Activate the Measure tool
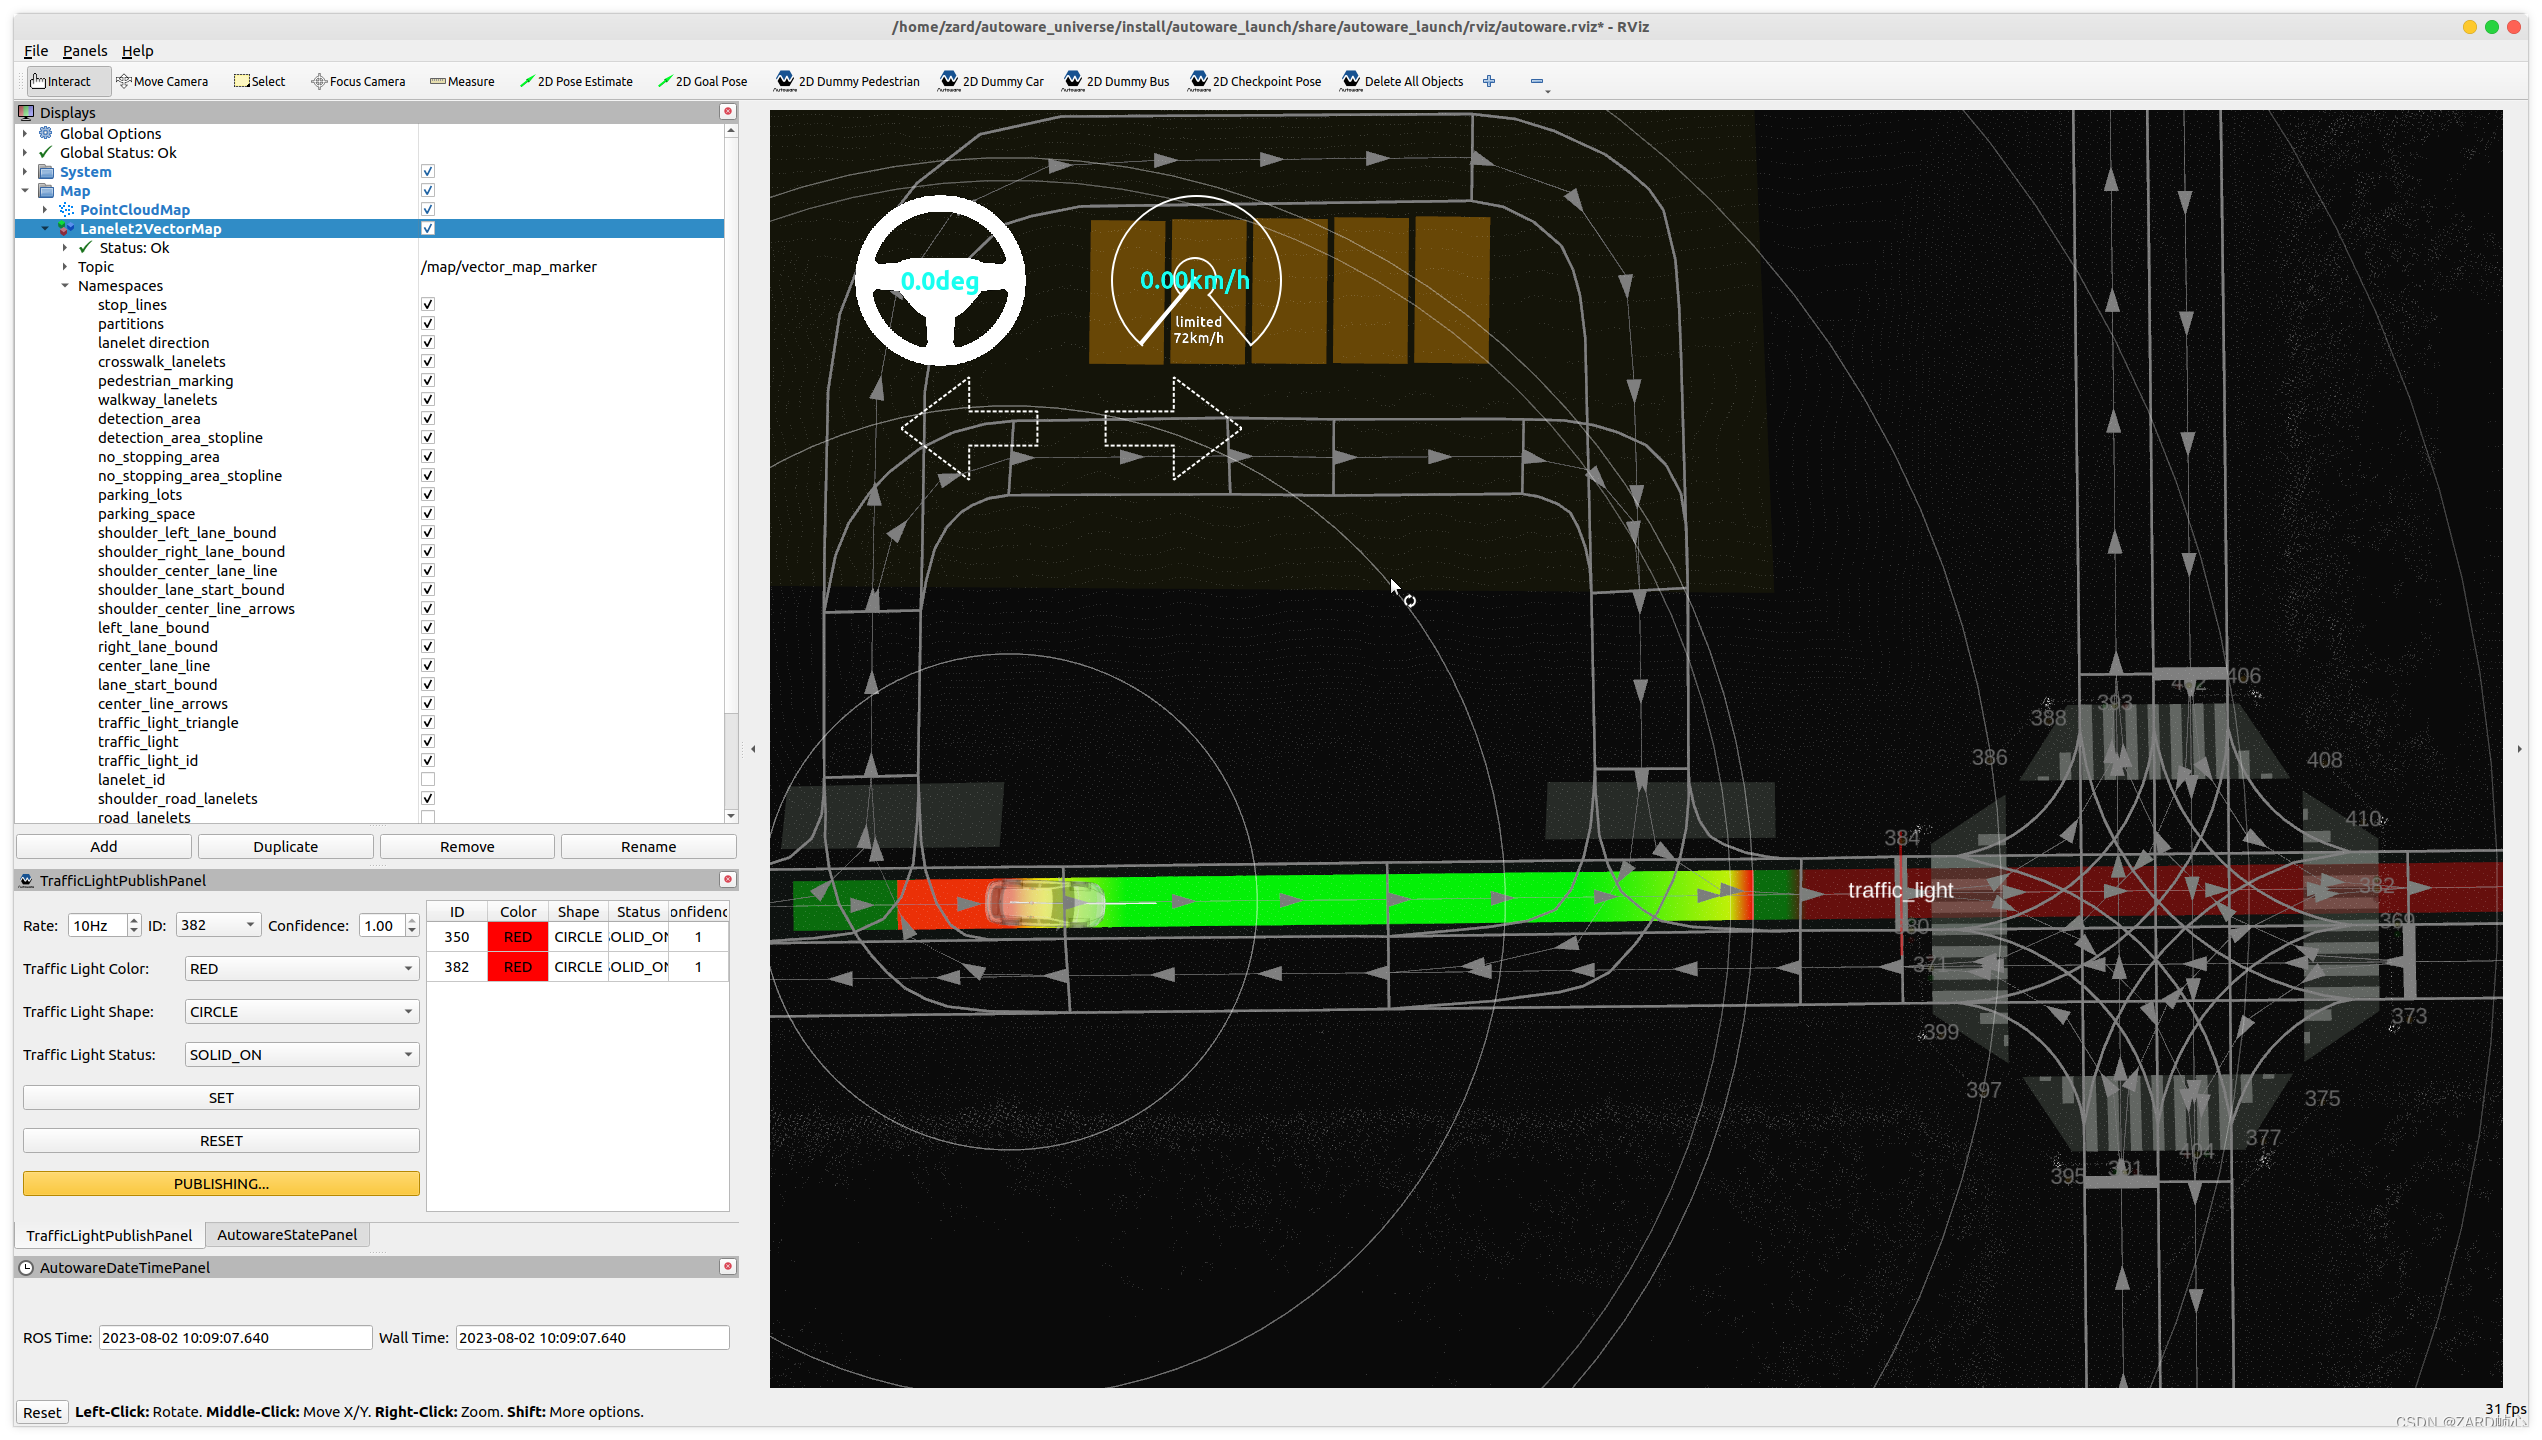This screenshot has height=1440, width=2542. pos(462,81)
